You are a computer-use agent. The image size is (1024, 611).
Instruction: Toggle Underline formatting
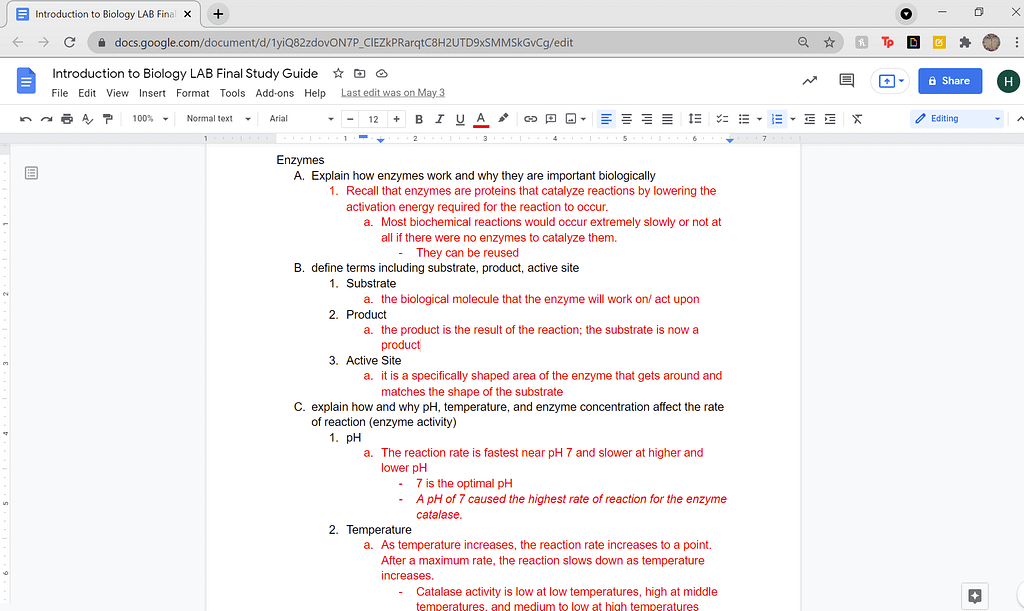(460, 119)
